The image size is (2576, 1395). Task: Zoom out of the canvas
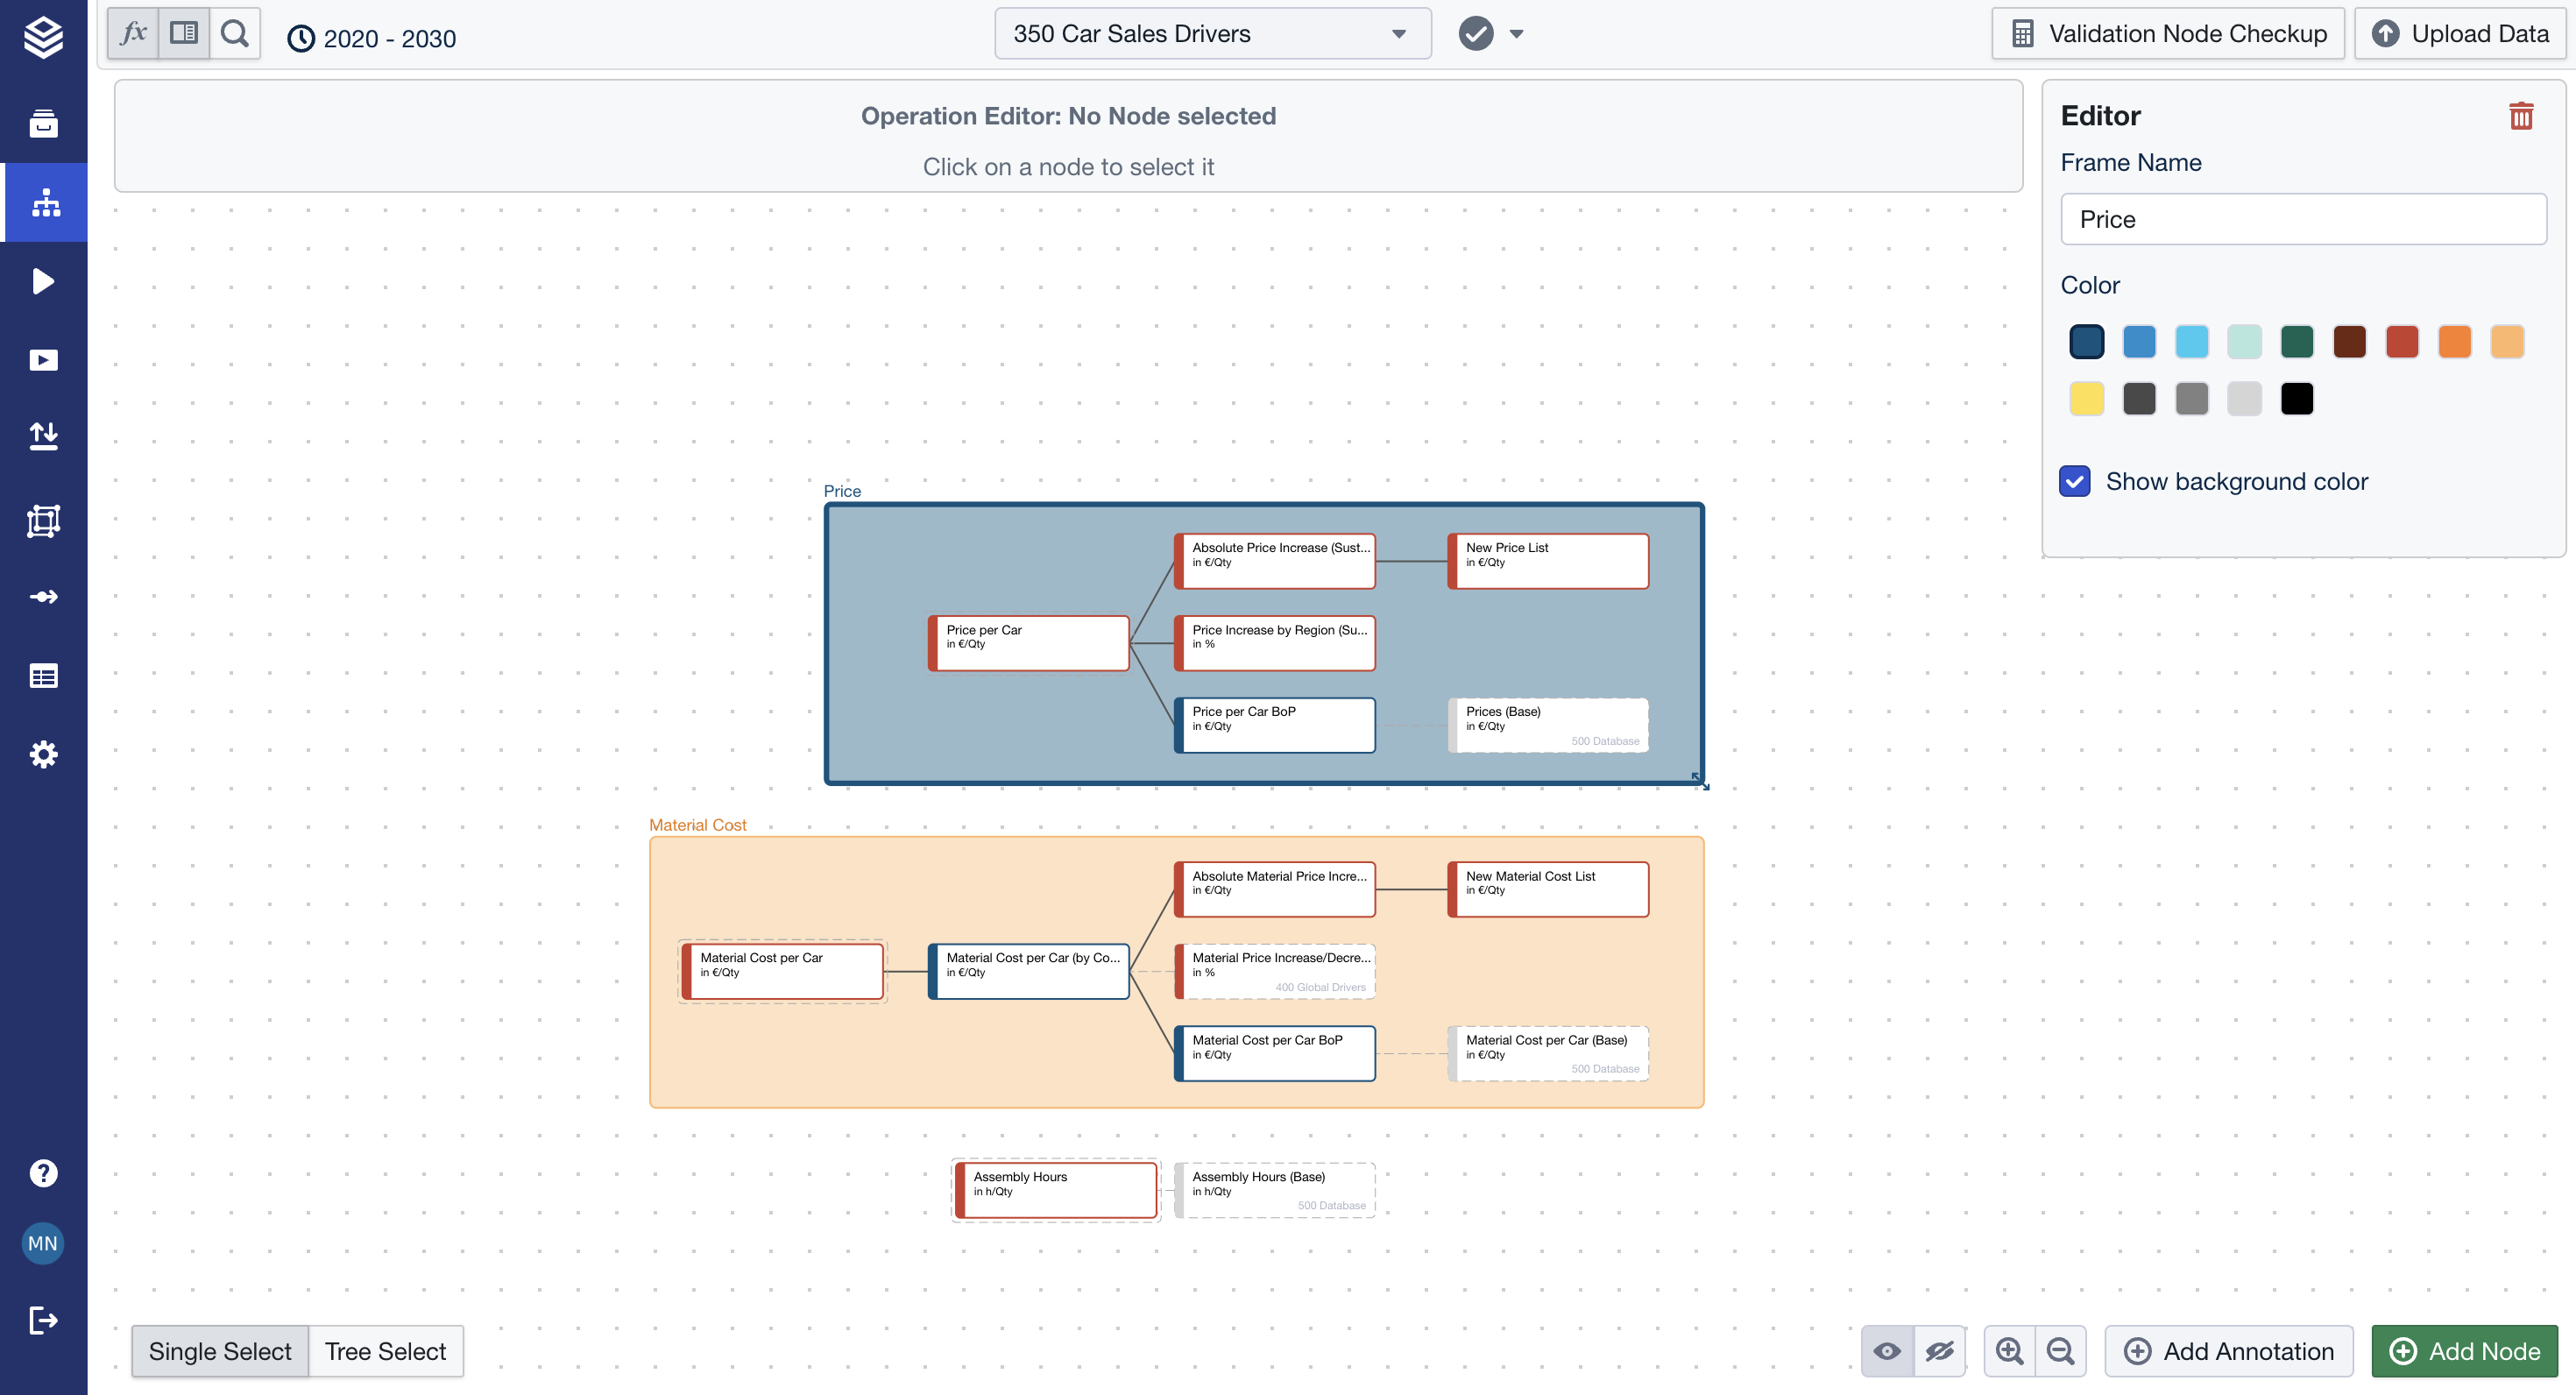[x=2060, y=1351]
